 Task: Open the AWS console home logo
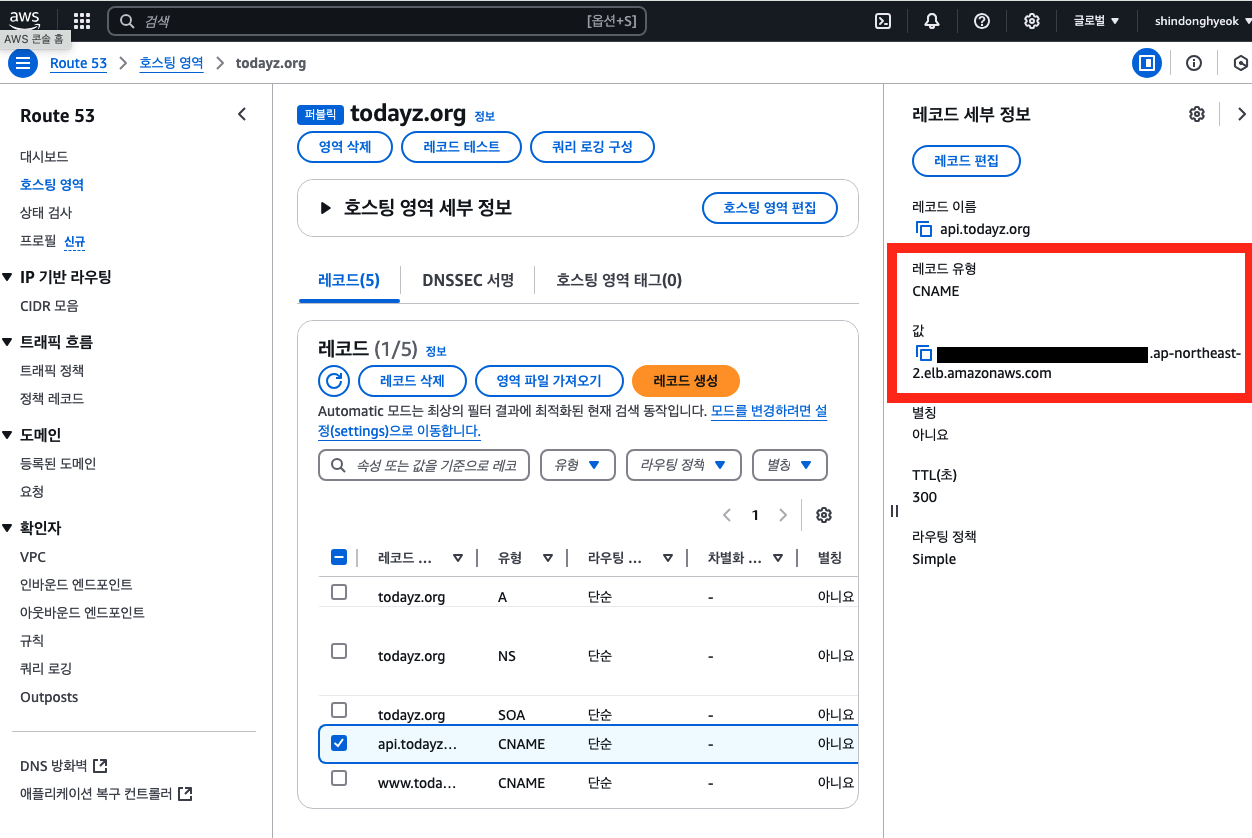25,20
